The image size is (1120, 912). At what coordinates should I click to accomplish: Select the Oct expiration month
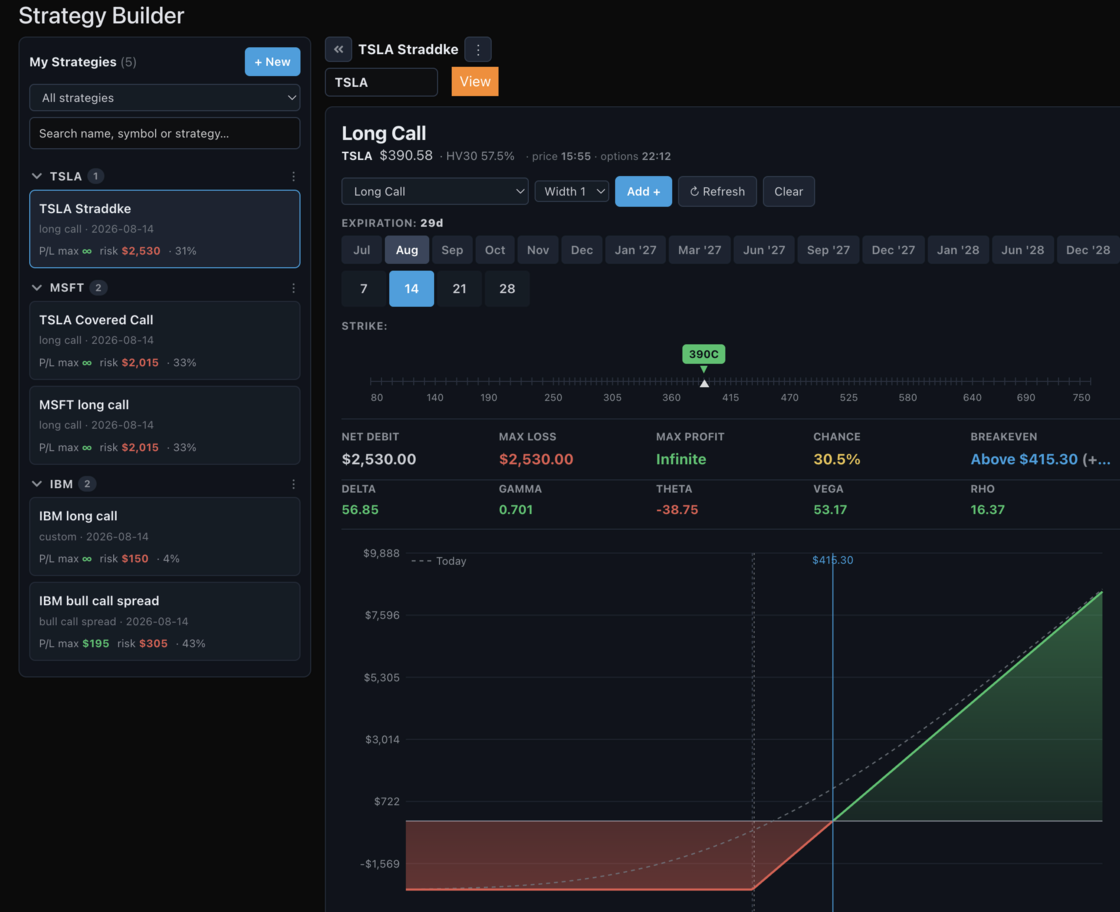pyautogui.click(x=495, y=250)
